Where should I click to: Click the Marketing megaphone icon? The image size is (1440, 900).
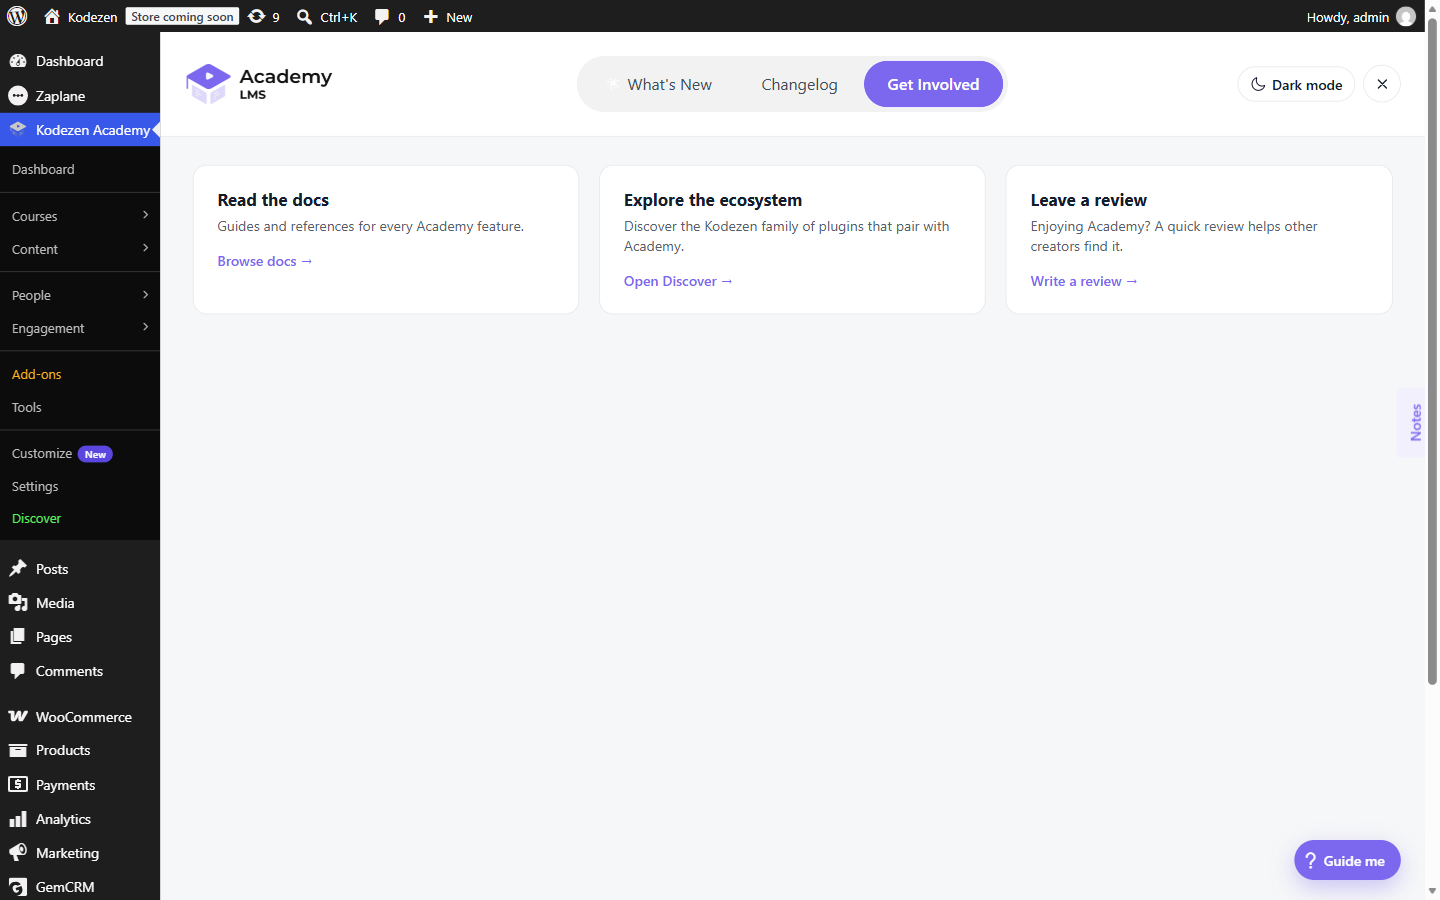(18, 853)
